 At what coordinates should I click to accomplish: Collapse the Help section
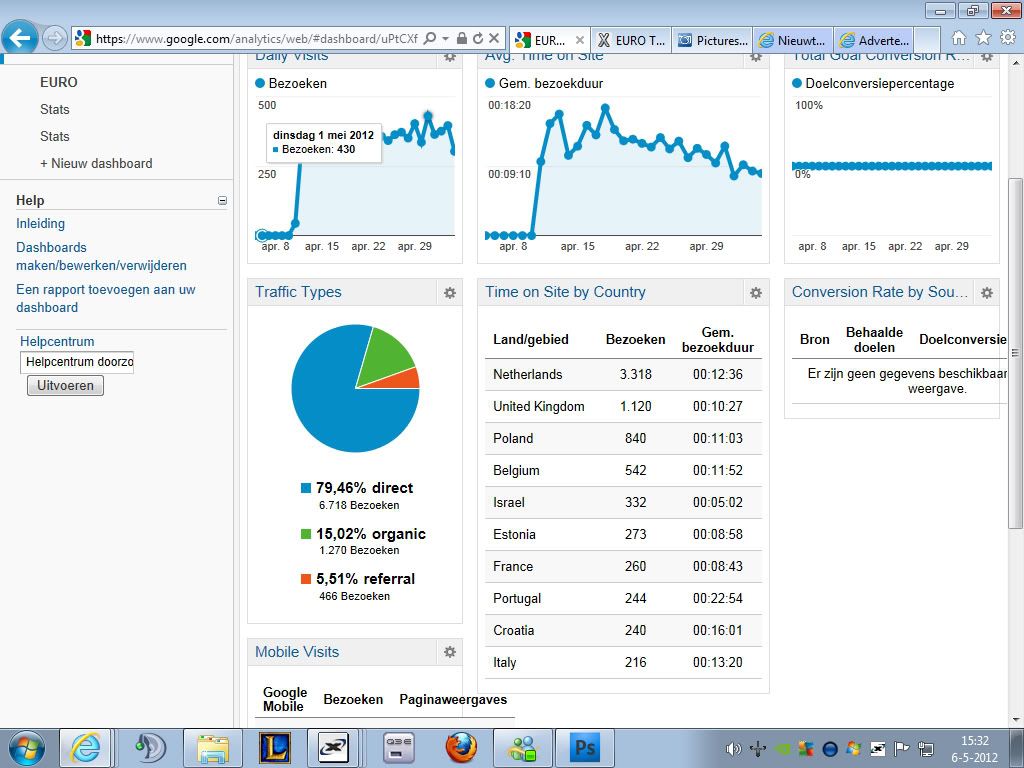[x=222, y=200]
